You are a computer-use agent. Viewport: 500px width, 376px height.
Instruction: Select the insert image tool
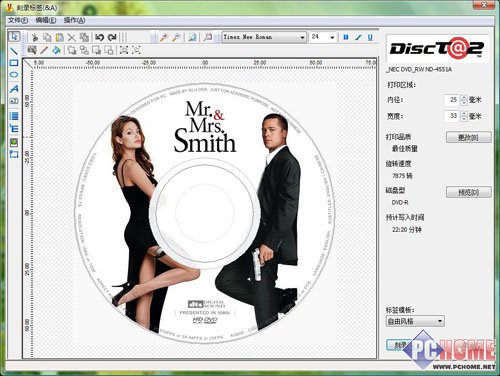(14, 143)
